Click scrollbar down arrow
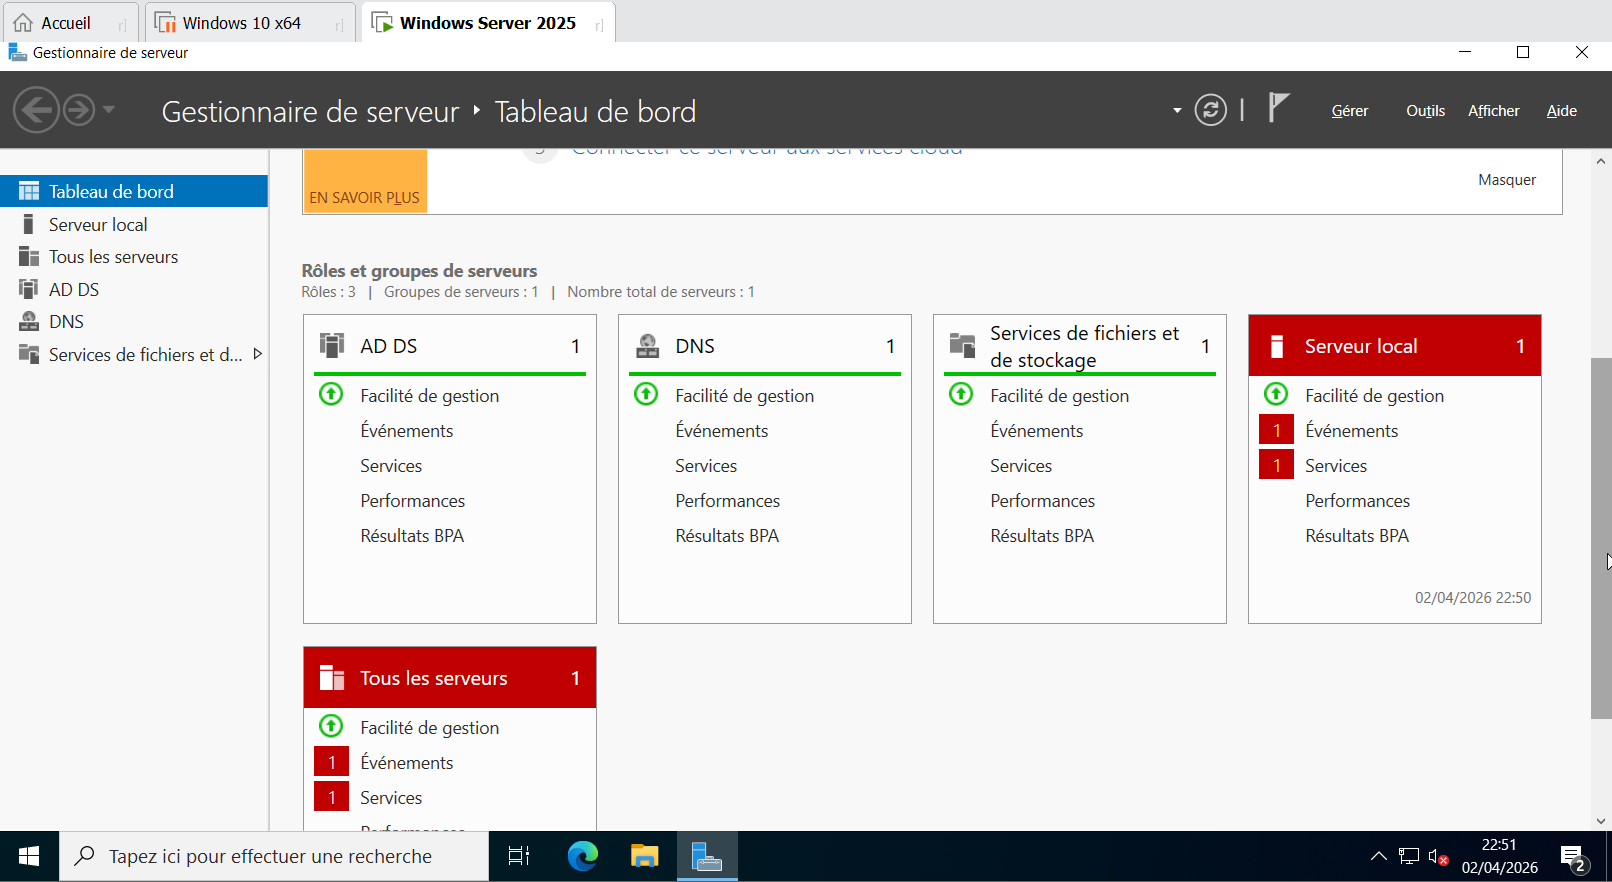1612x882 pixels. (1601, 820)
